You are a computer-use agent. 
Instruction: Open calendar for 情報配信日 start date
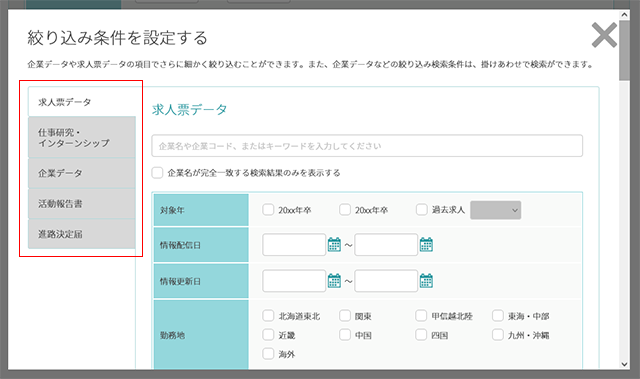tap(334, 245)
